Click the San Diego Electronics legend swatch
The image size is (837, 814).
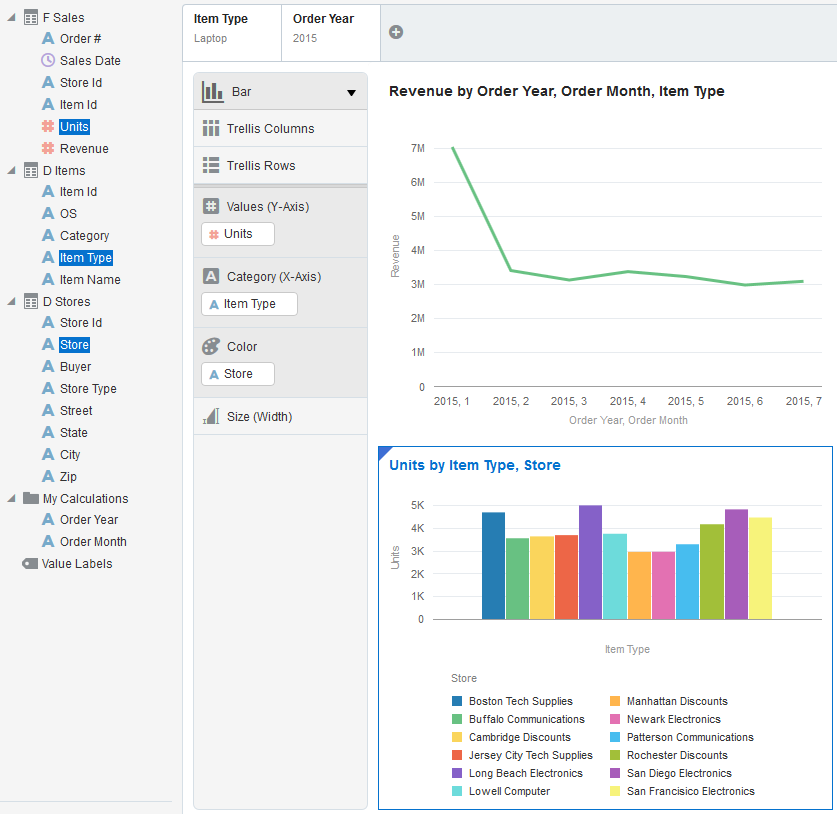[615, 773]
